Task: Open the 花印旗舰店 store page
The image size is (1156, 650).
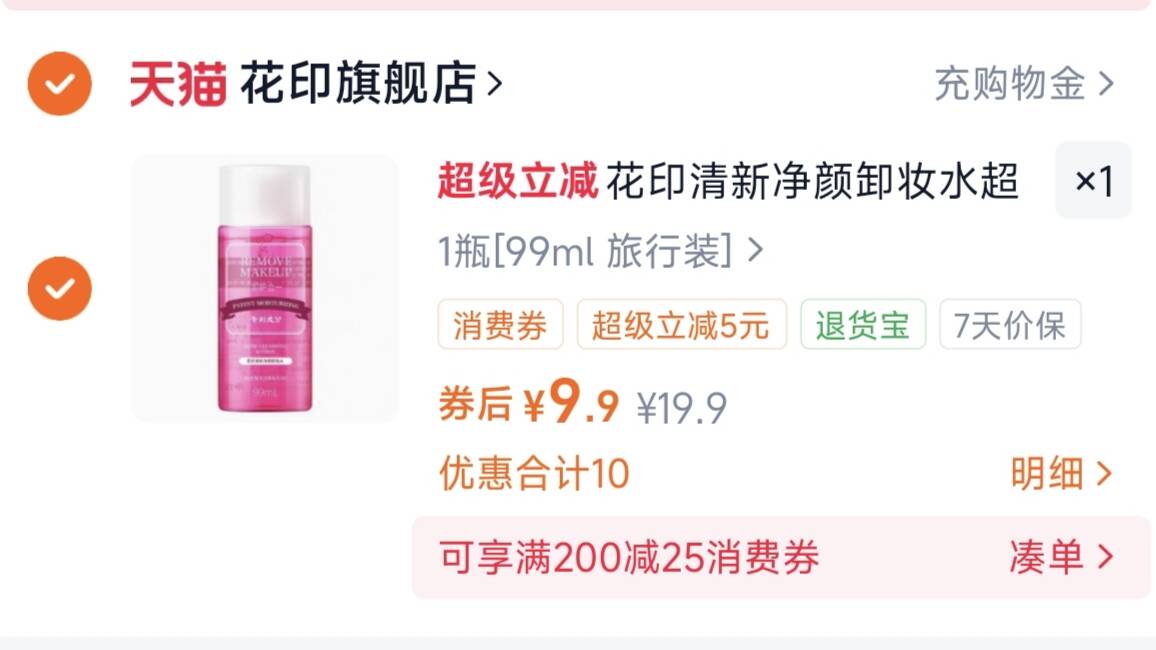Action: (x=358, y=83)
